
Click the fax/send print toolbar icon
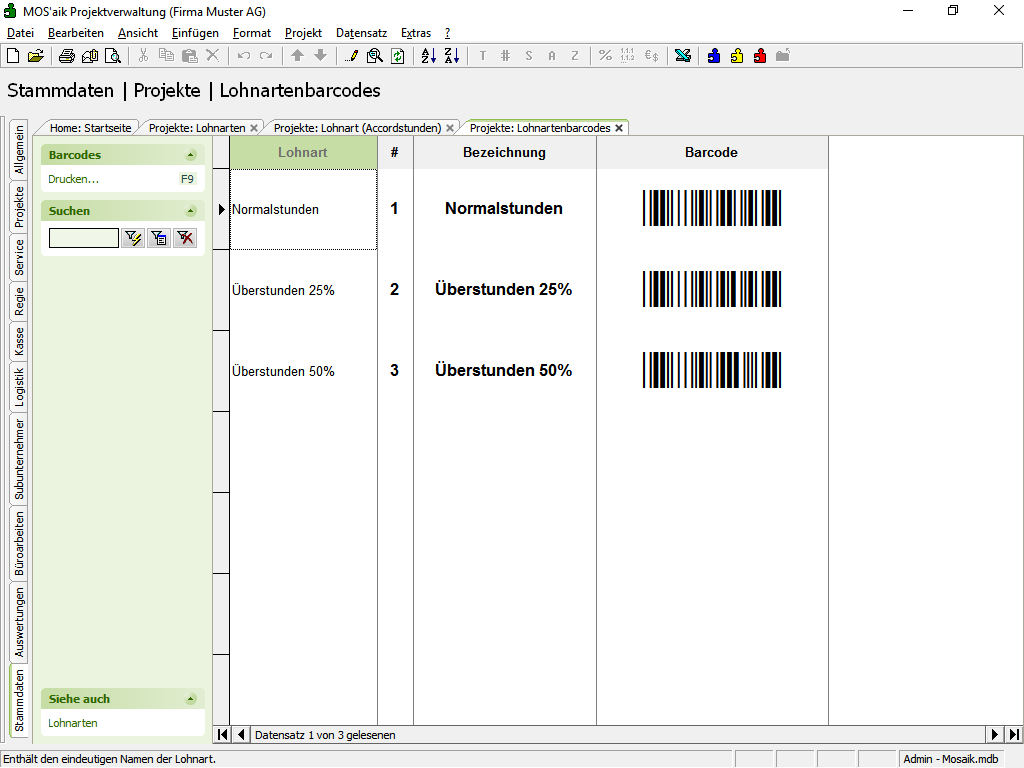(x=90, y=56)
